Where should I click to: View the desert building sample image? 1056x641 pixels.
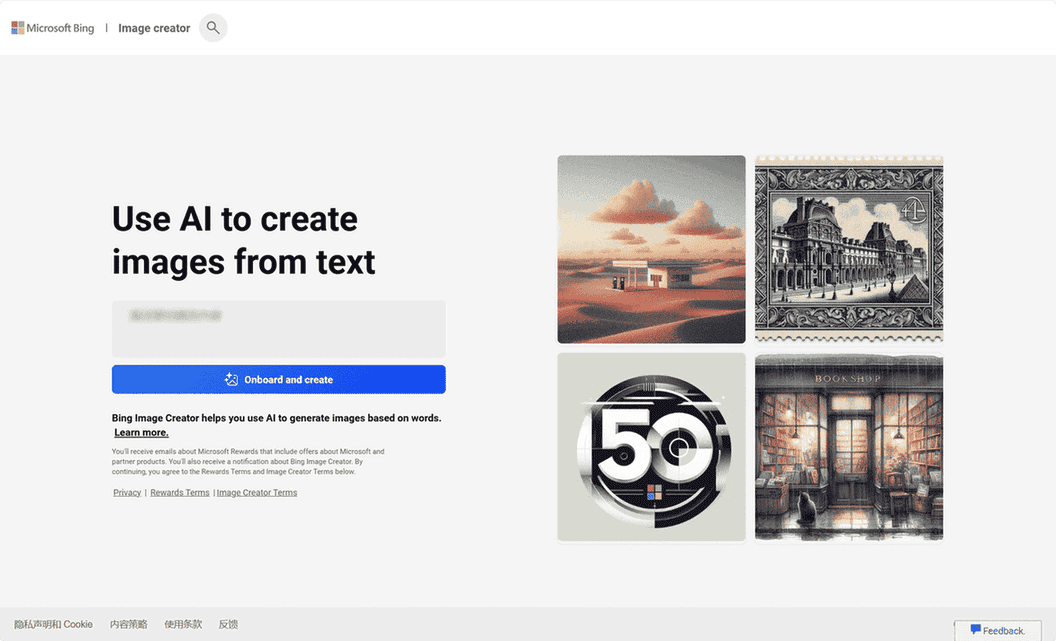pyautogui.click(x=651, y=248)
